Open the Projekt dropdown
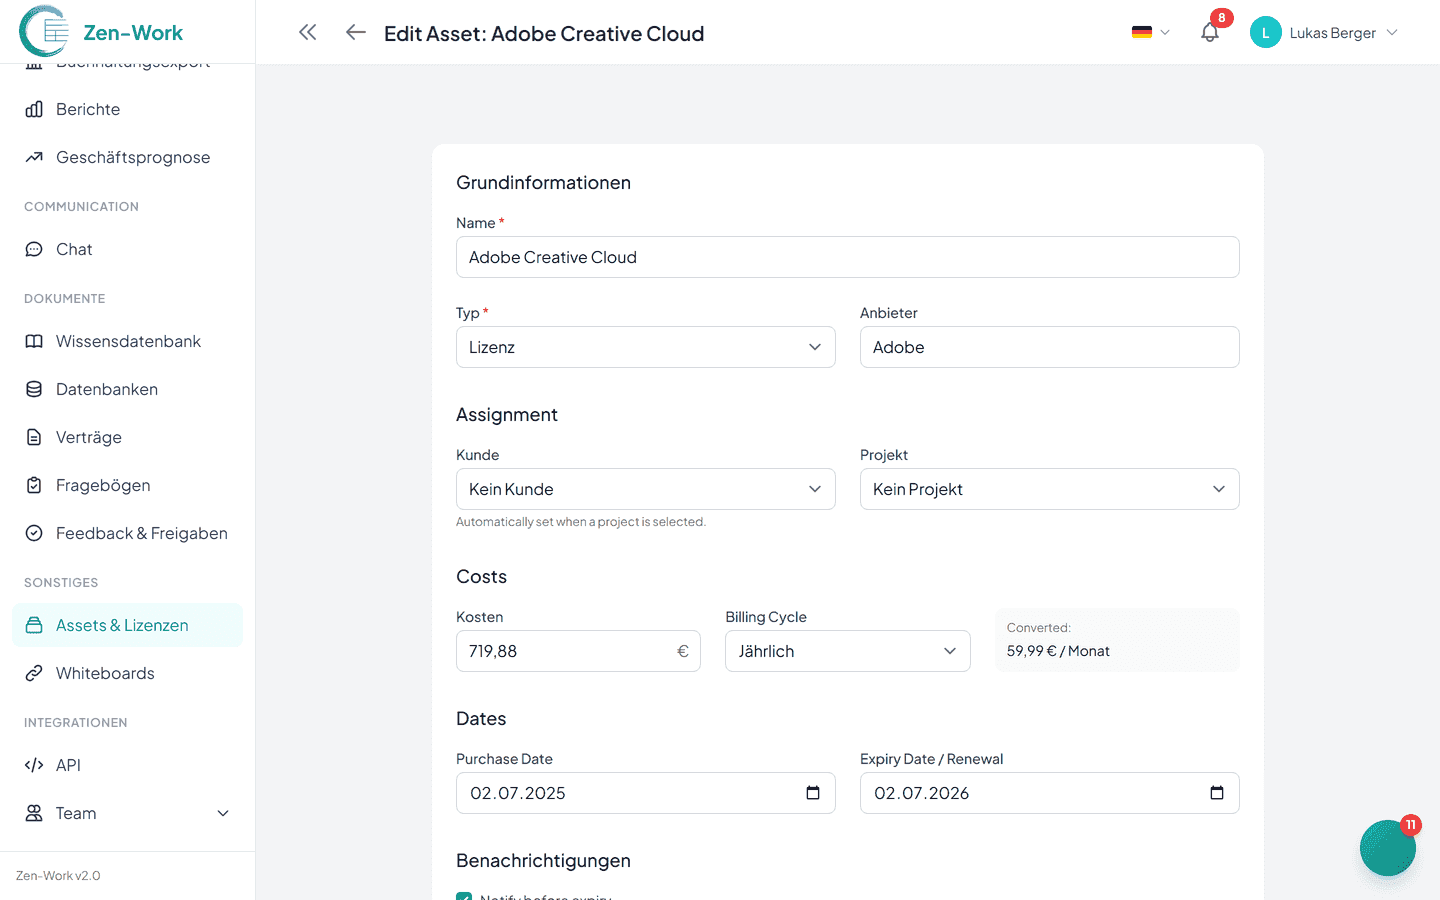The image size is (1440, 900). [x=1050, y=489]
